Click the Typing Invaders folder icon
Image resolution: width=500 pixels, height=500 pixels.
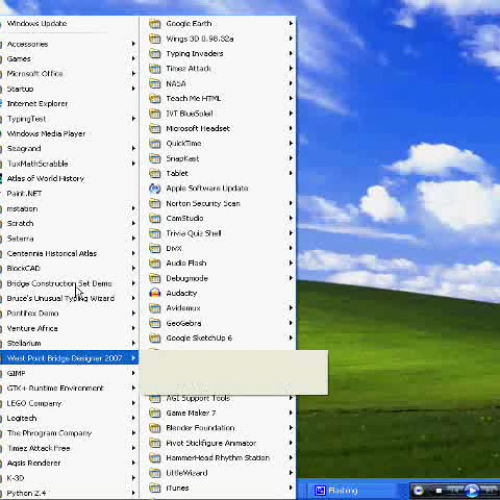[x=155, y=53]
